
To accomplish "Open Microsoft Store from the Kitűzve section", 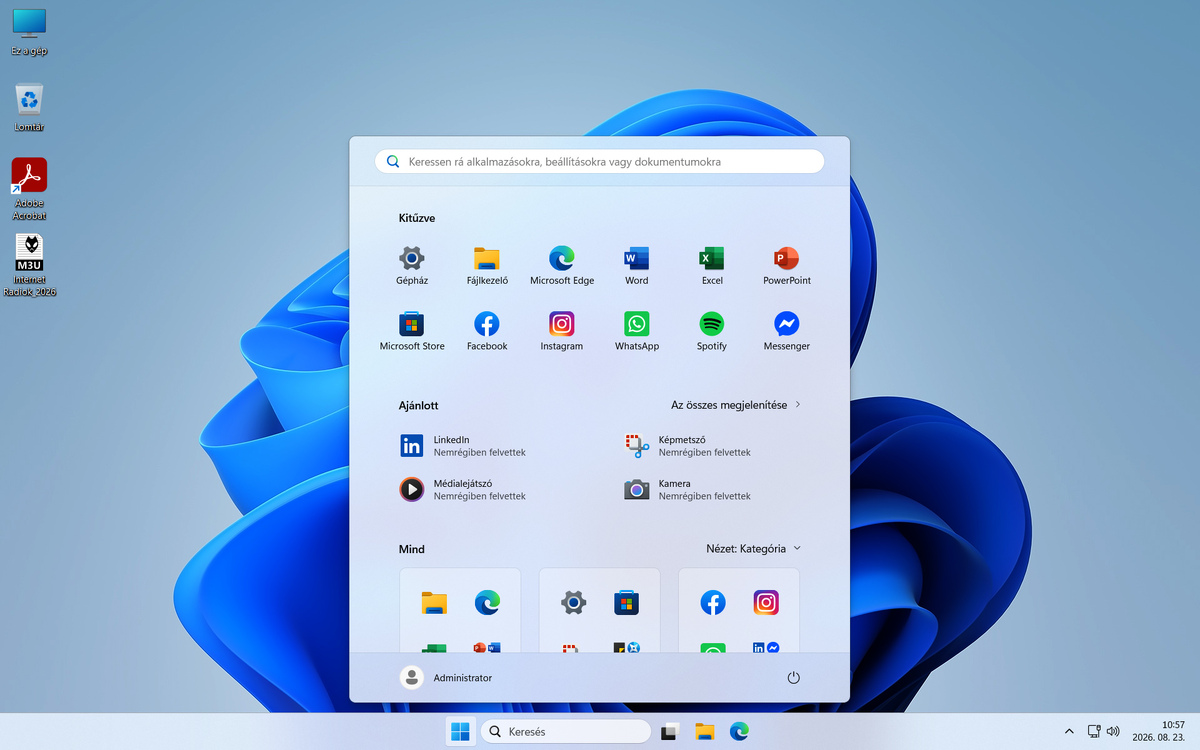I will click(412, 332).
